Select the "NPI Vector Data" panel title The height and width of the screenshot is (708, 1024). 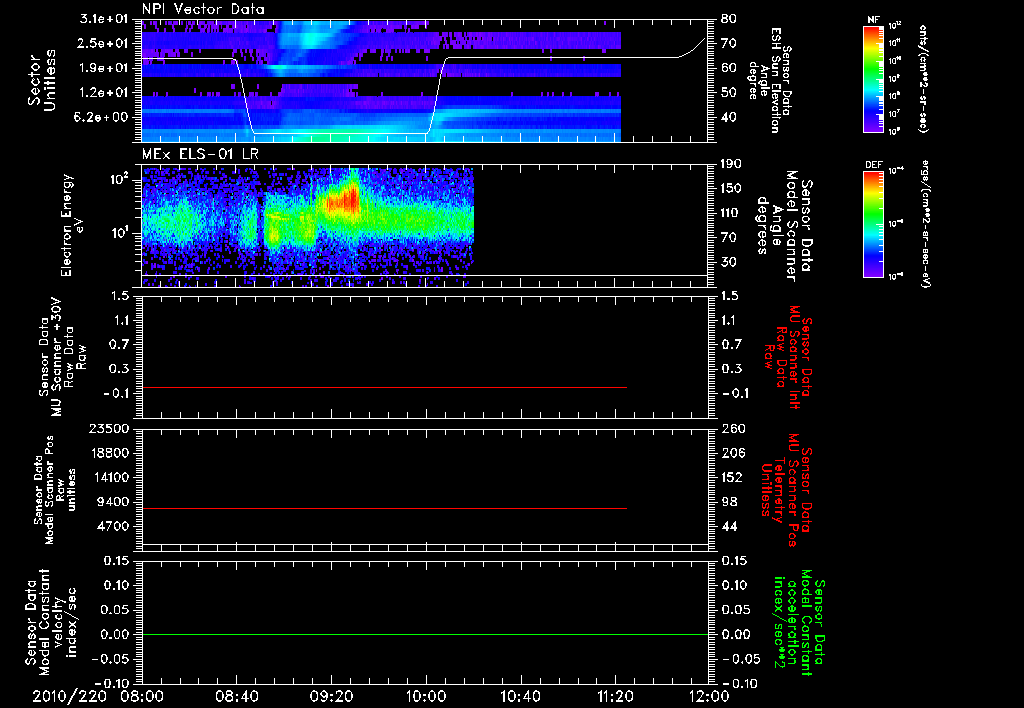pyautogui.click(x=203, y=9)
